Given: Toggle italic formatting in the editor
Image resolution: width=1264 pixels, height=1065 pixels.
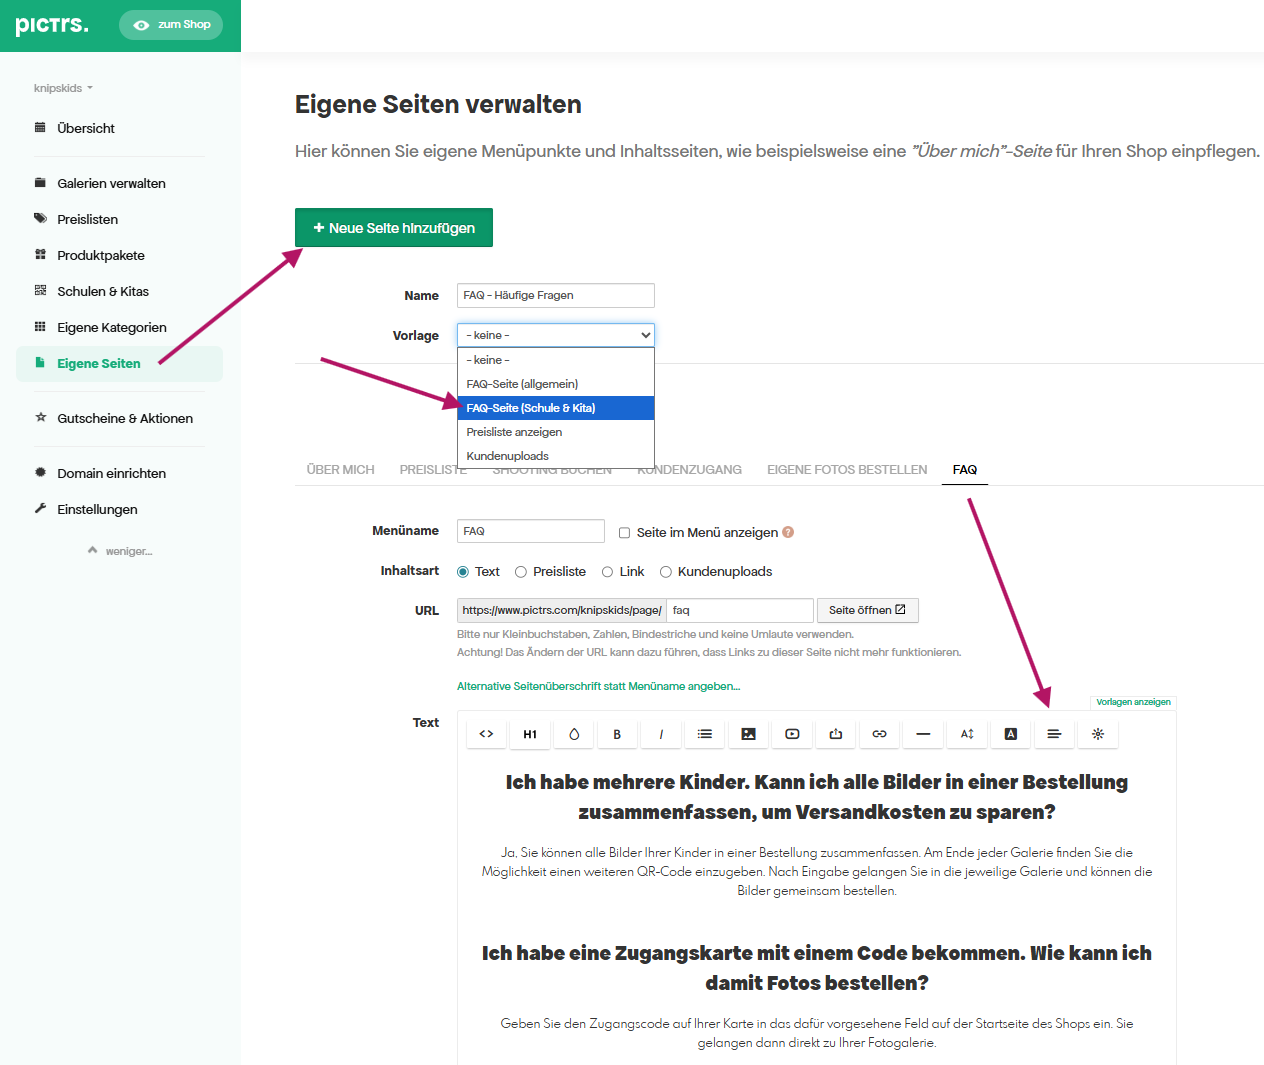Looking at the screenshot, I should [661, 734].
